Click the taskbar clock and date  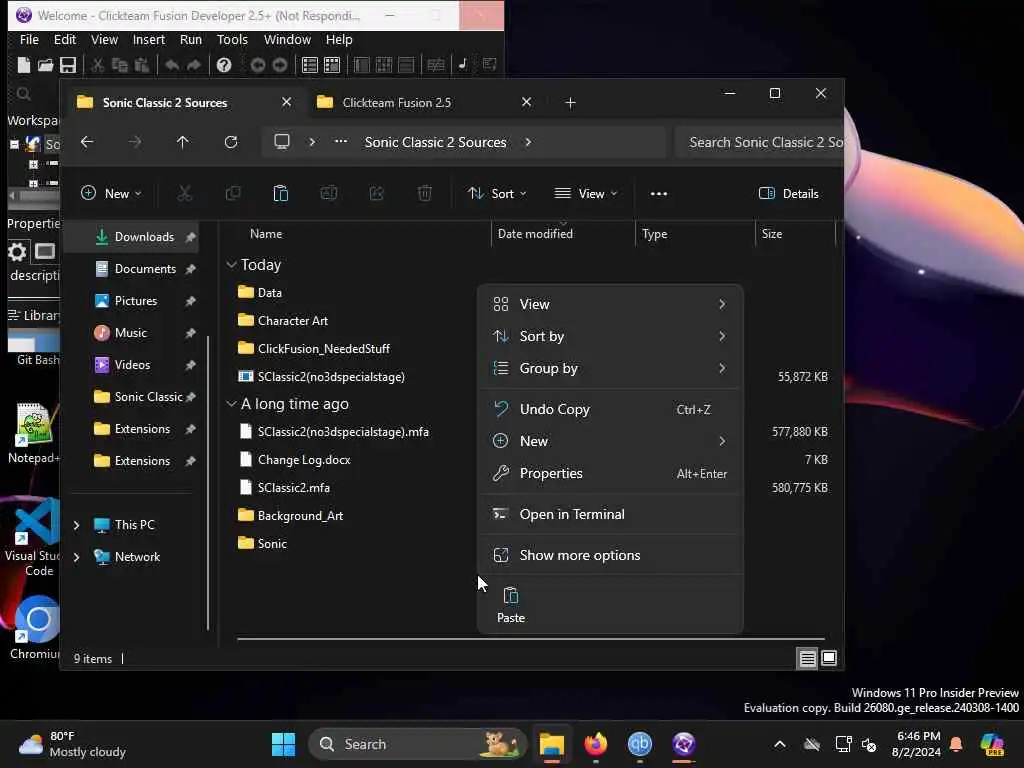(916, 744)
